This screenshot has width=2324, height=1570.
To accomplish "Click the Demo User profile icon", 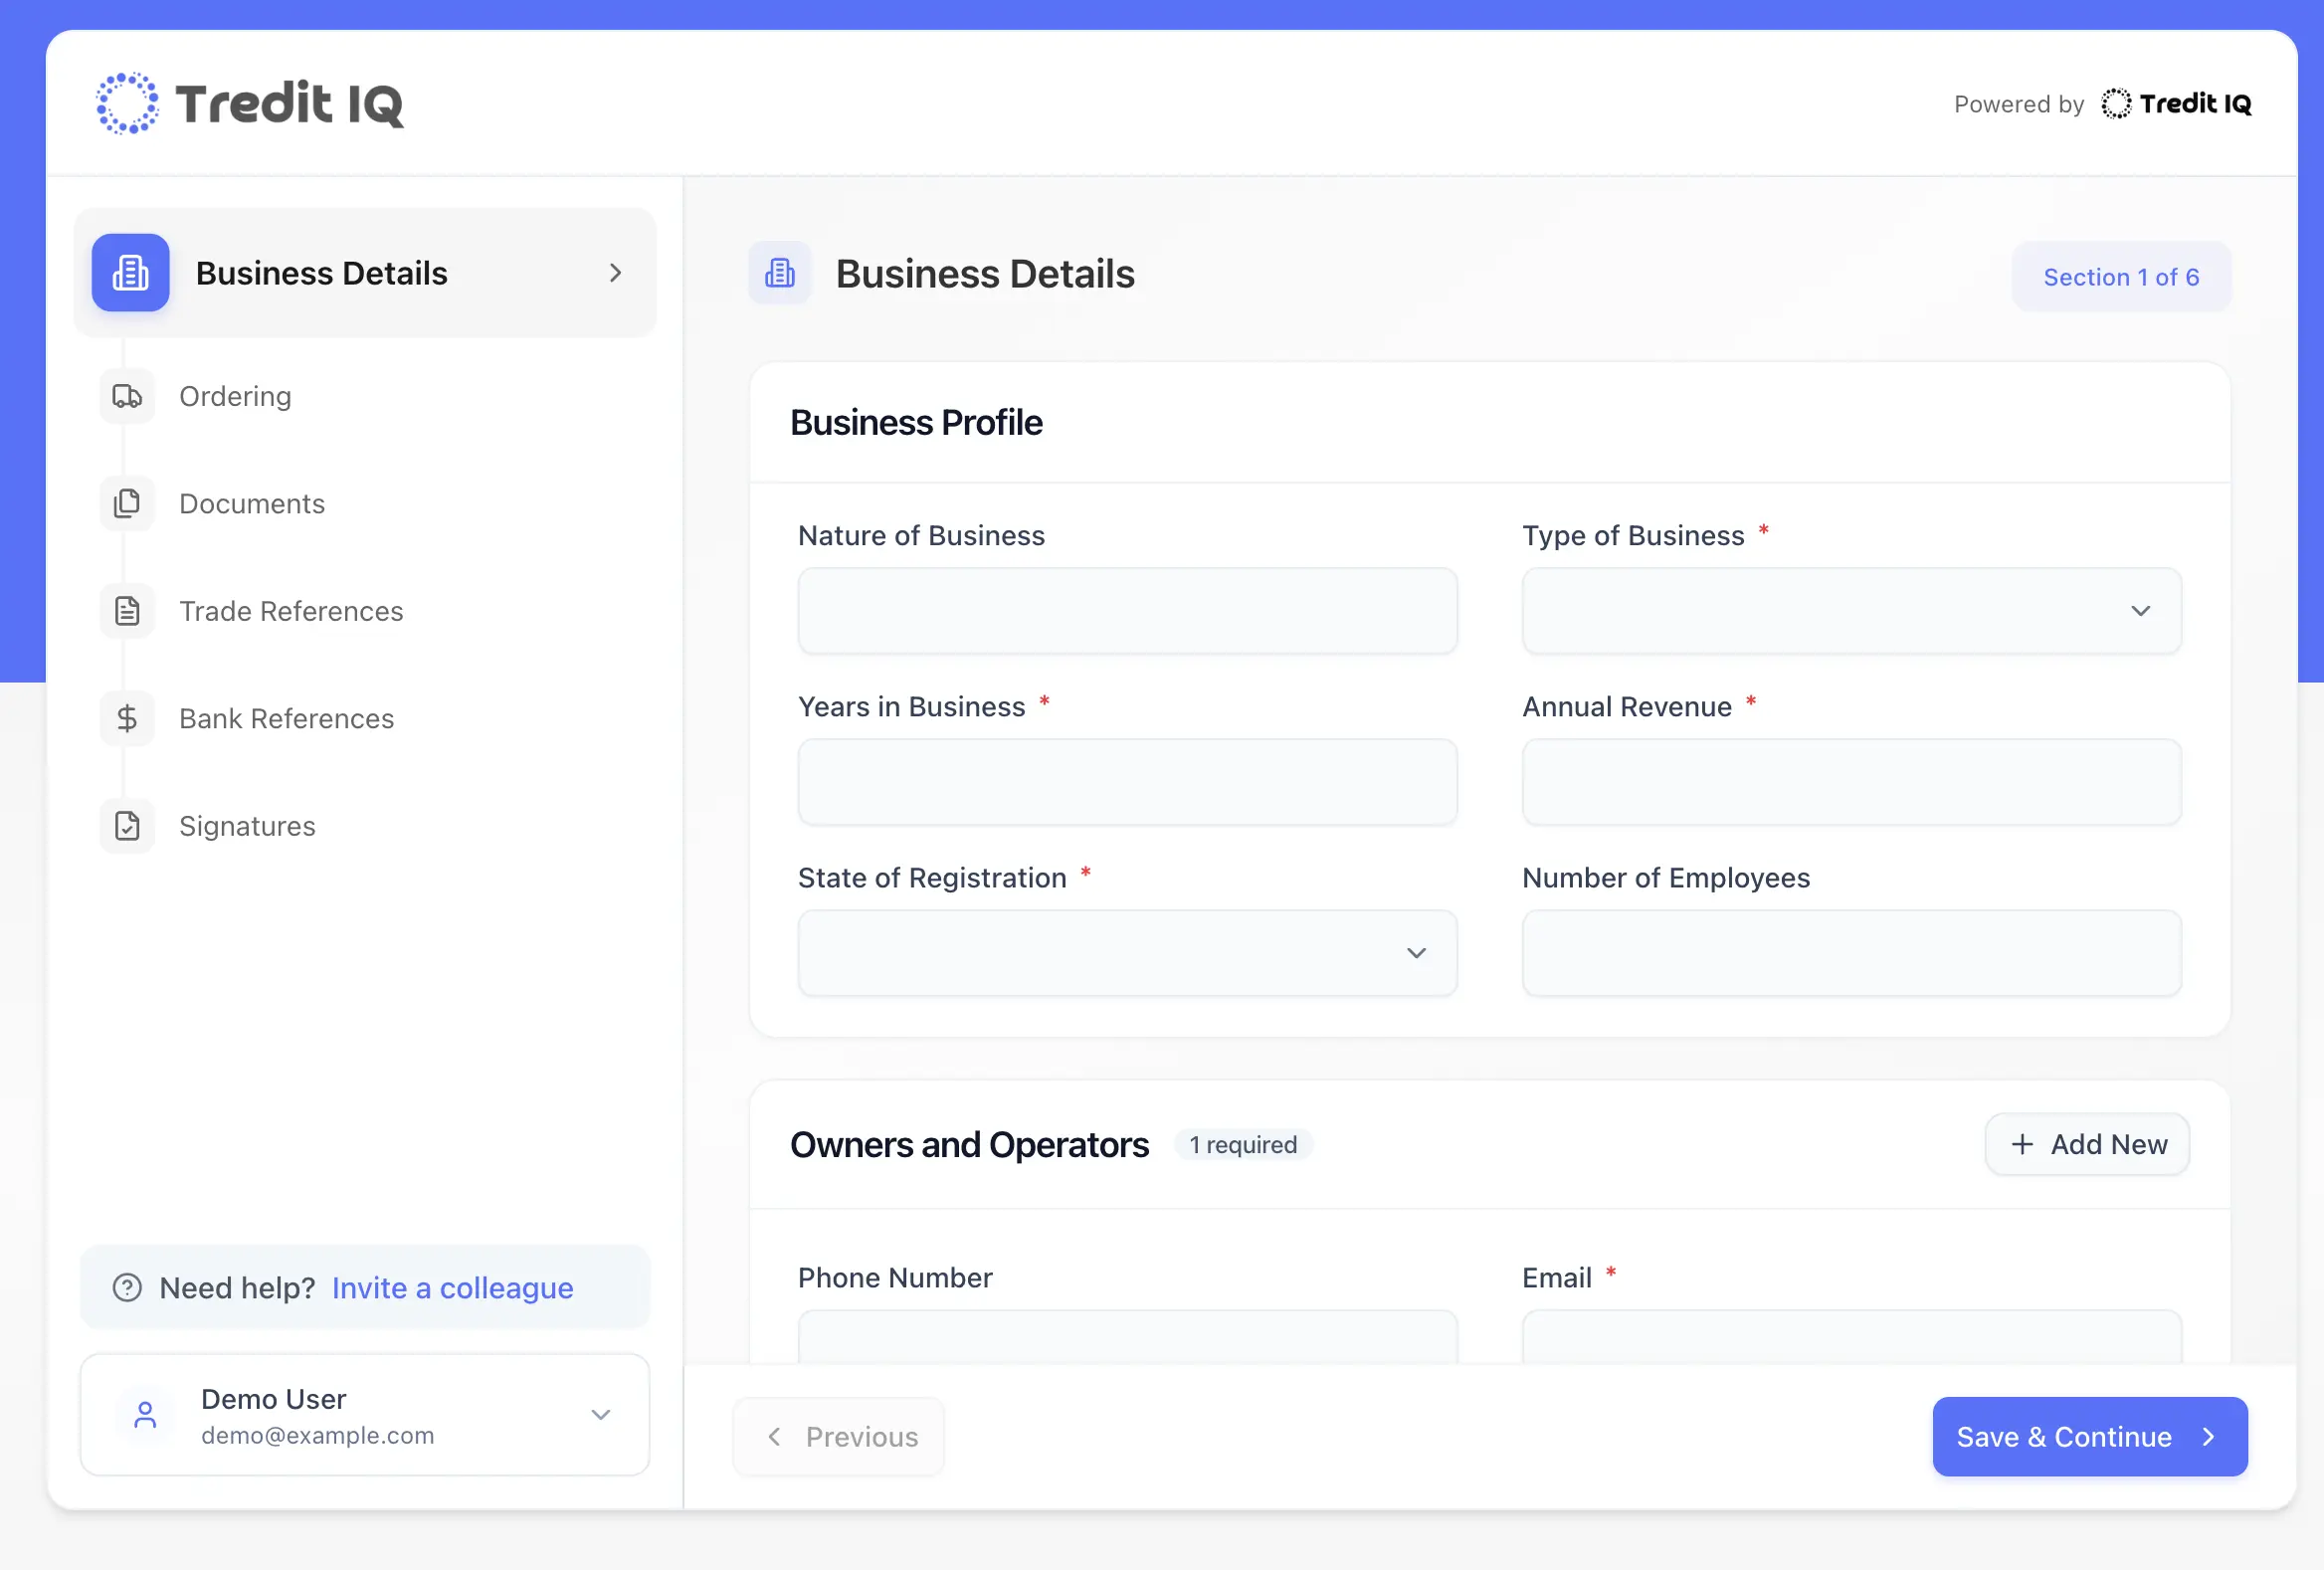I will 146,1414.
